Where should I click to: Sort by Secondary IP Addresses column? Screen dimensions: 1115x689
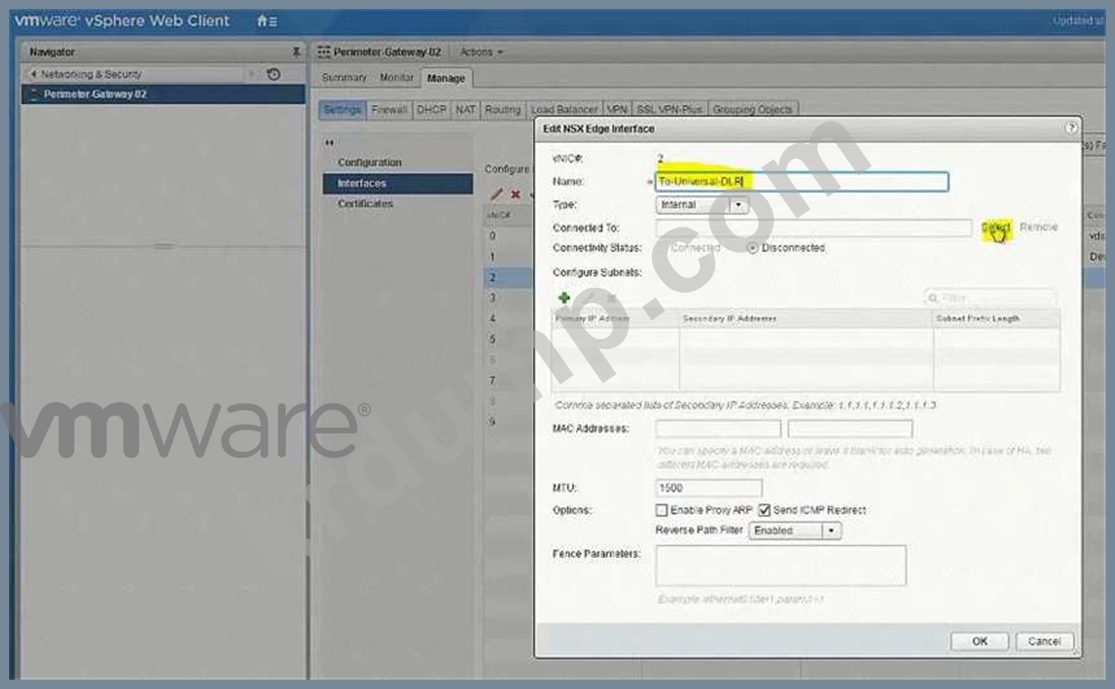pos(806,319)
